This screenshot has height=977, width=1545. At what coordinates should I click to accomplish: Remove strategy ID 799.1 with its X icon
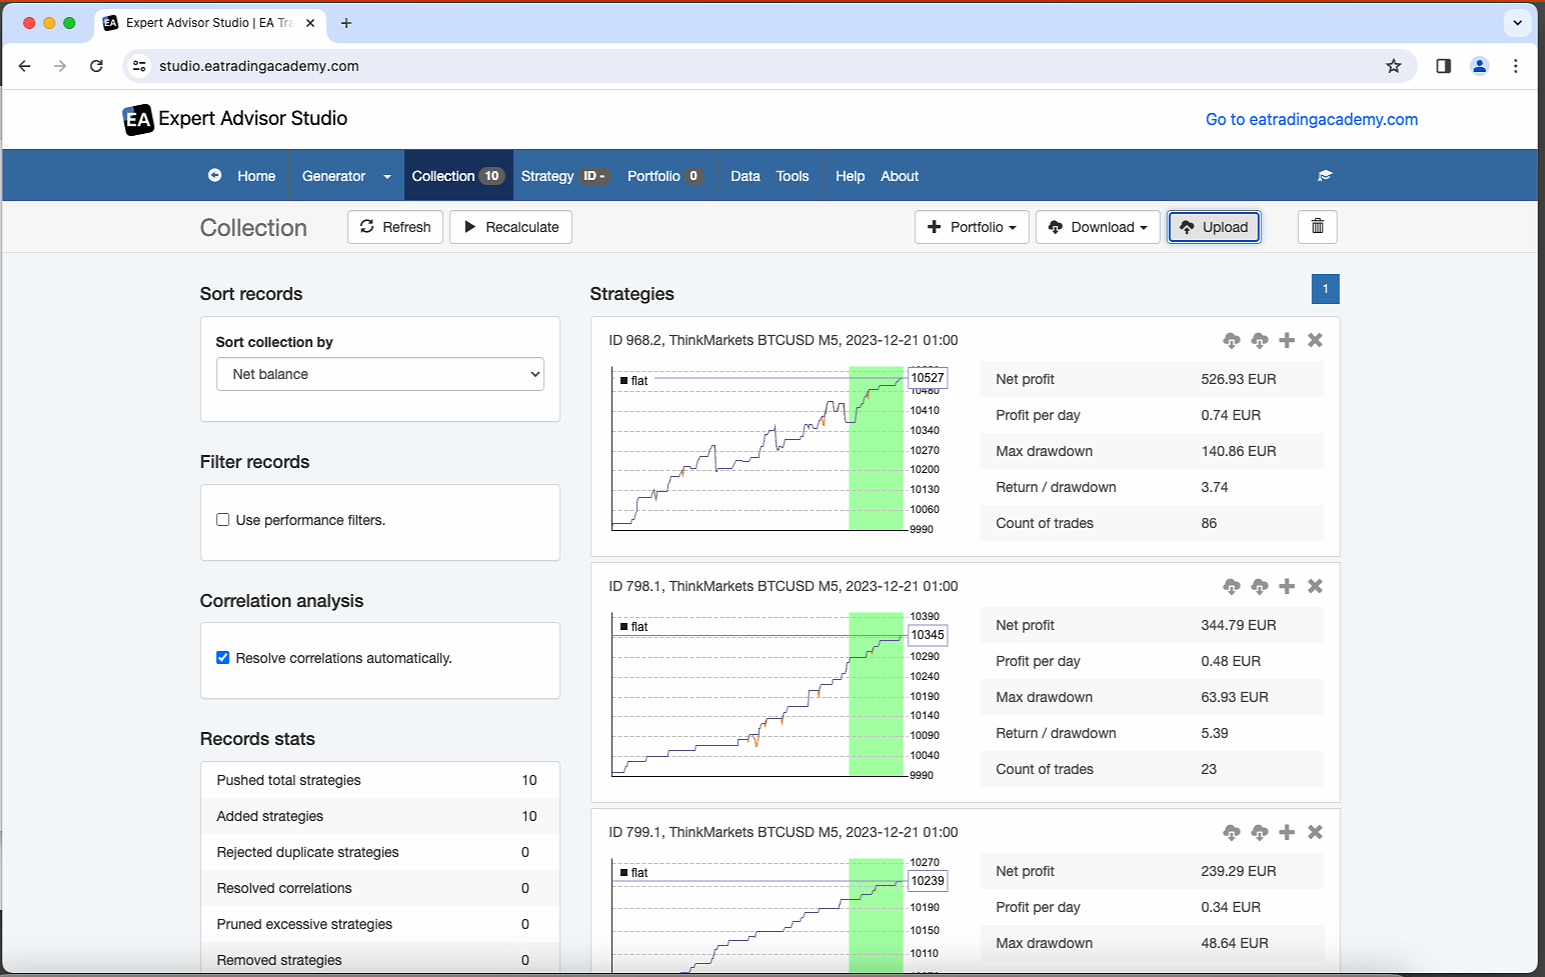click(1315, 832)
